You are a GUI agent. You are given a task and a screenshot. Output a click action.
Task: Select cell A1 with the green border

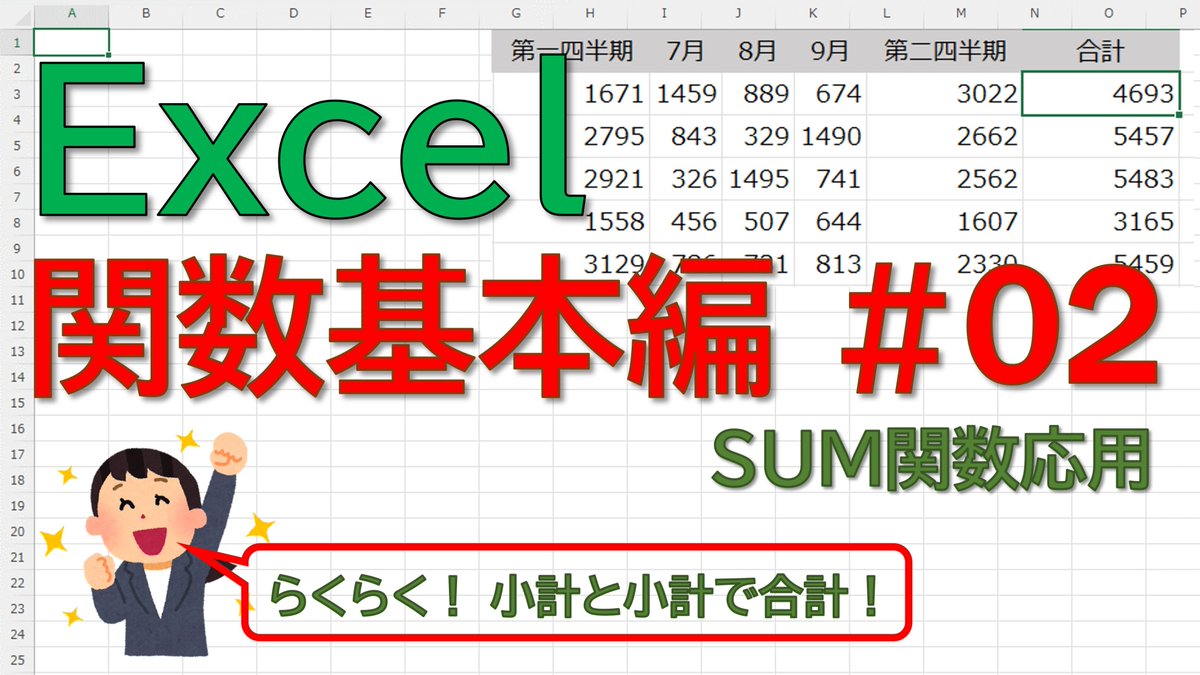point(71,42)
